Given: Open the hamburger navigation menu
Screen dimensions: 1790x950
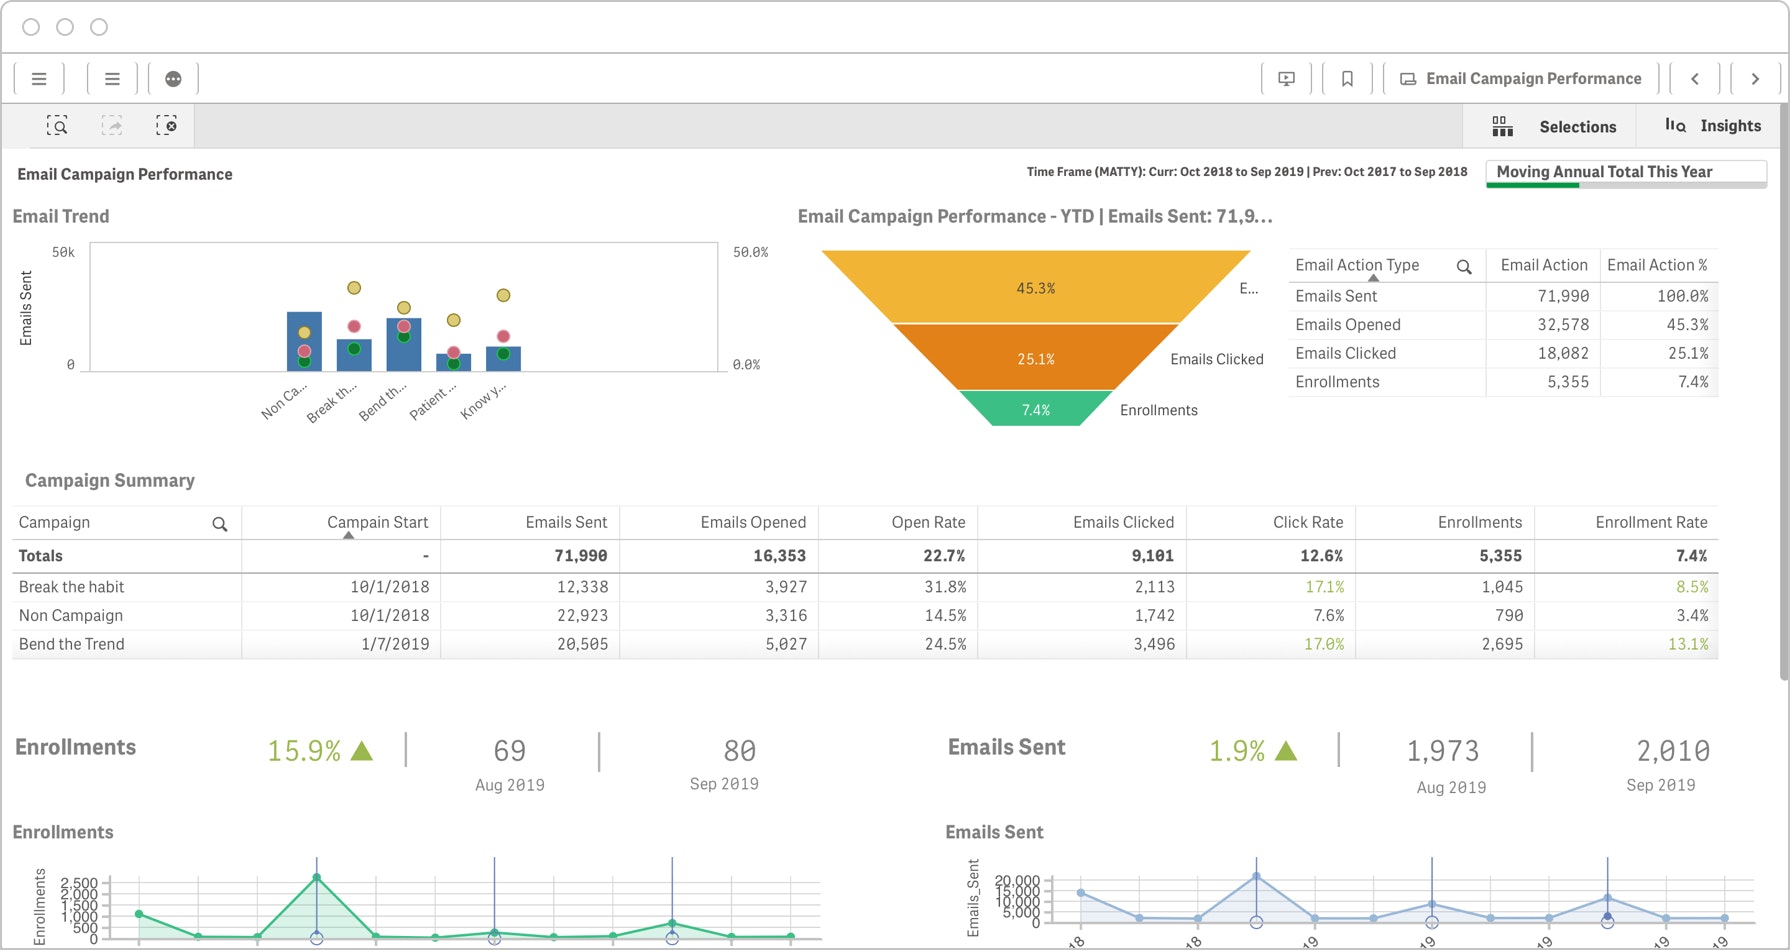Looking at the screenshot, I should (x=39, y=79).
